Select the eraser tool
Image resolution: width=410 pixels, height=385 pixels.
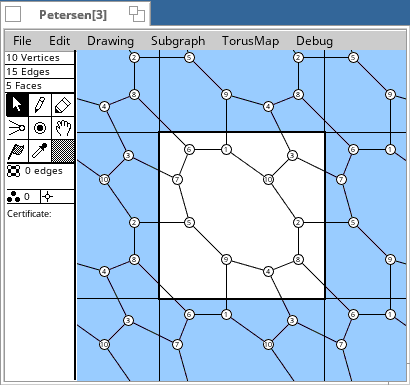point(63,105)
